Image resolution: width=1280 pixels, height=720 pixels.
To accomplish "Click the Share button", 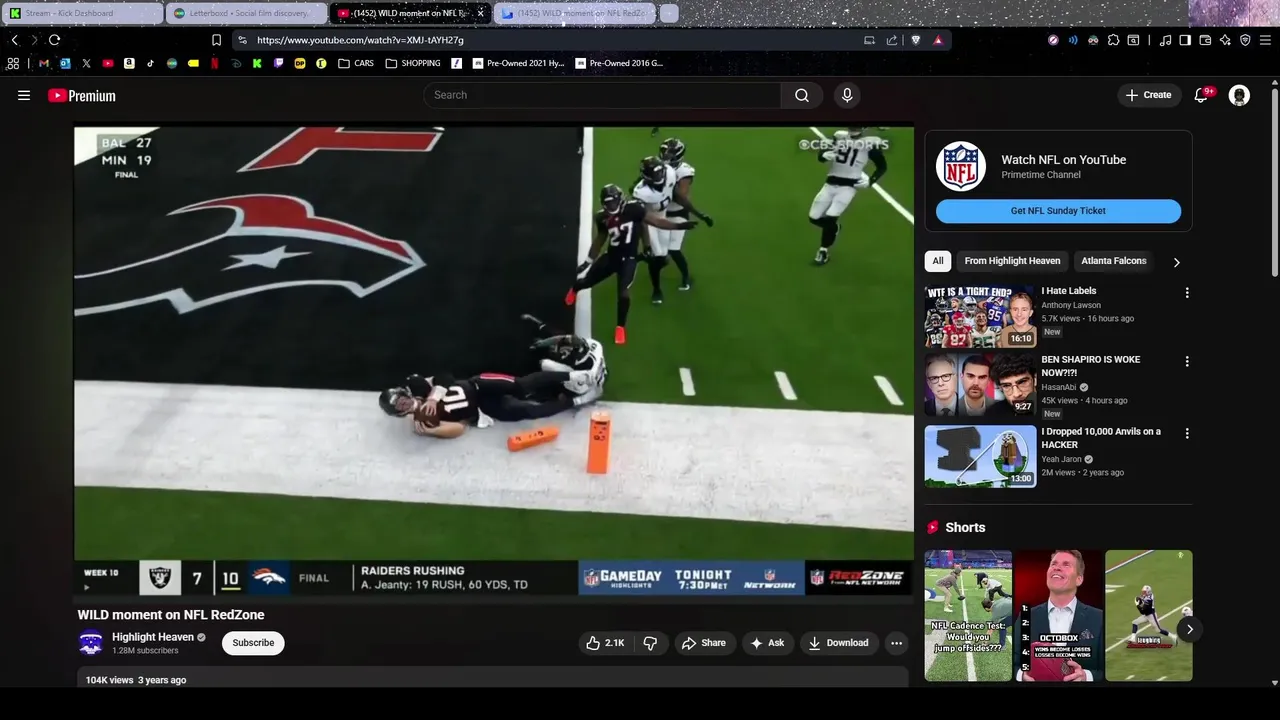I will point(704,643).
